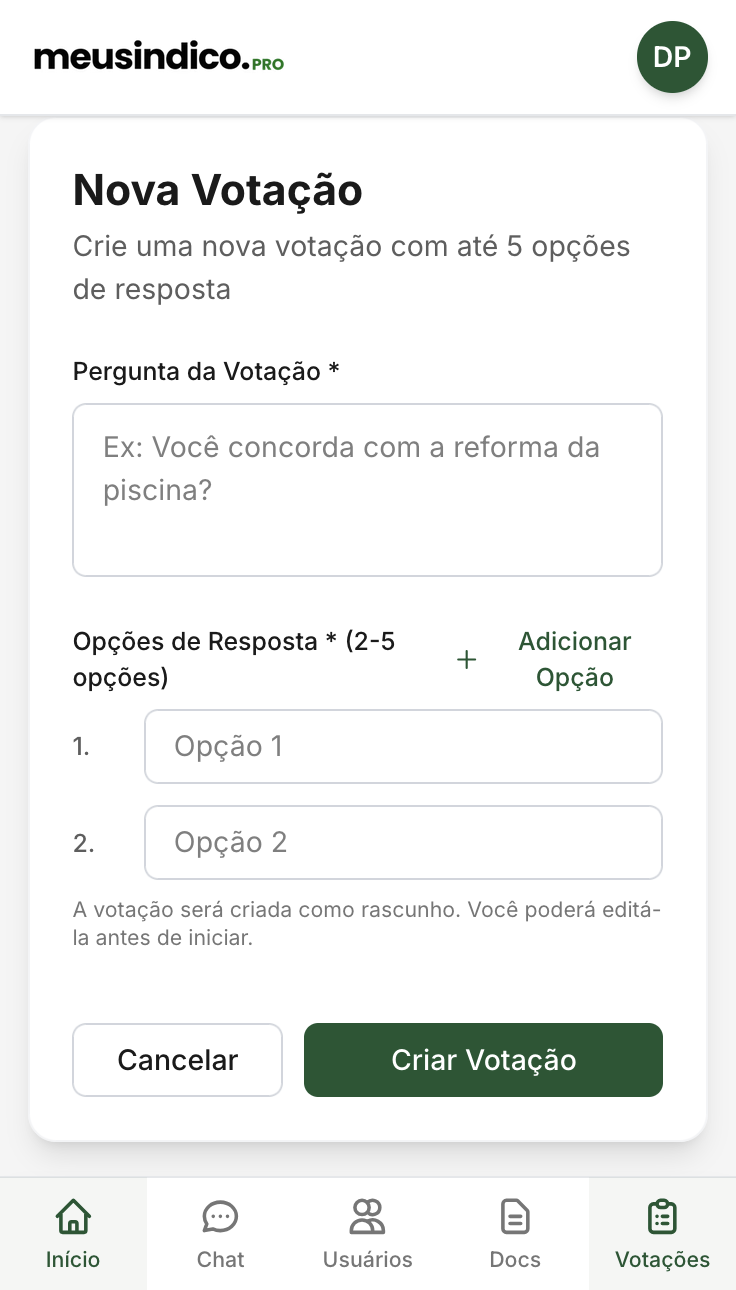736x1290 pixels.
Task: Select the Votações clipboard icon
Action: 662,1217
